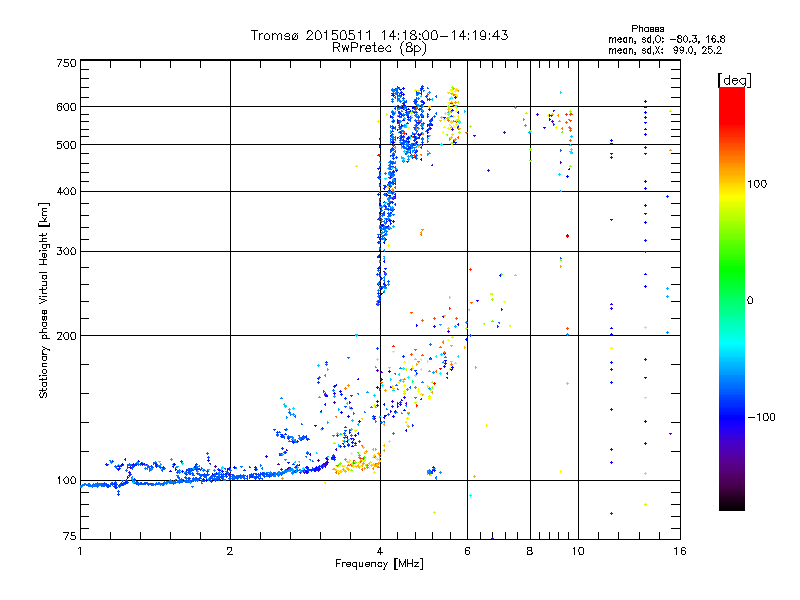The image size is (800, 600).
Task: Click the 300 tick label on the y-axis
Action: (x=67, y=251)
